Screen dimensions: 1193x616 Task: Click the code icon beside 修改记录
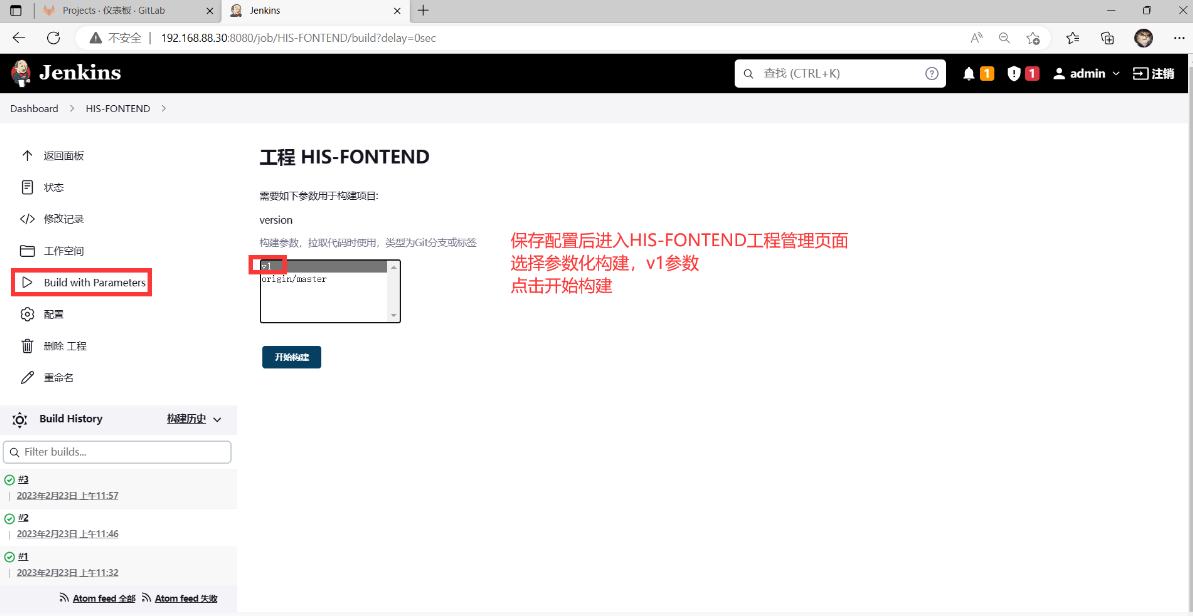(27, 219)
